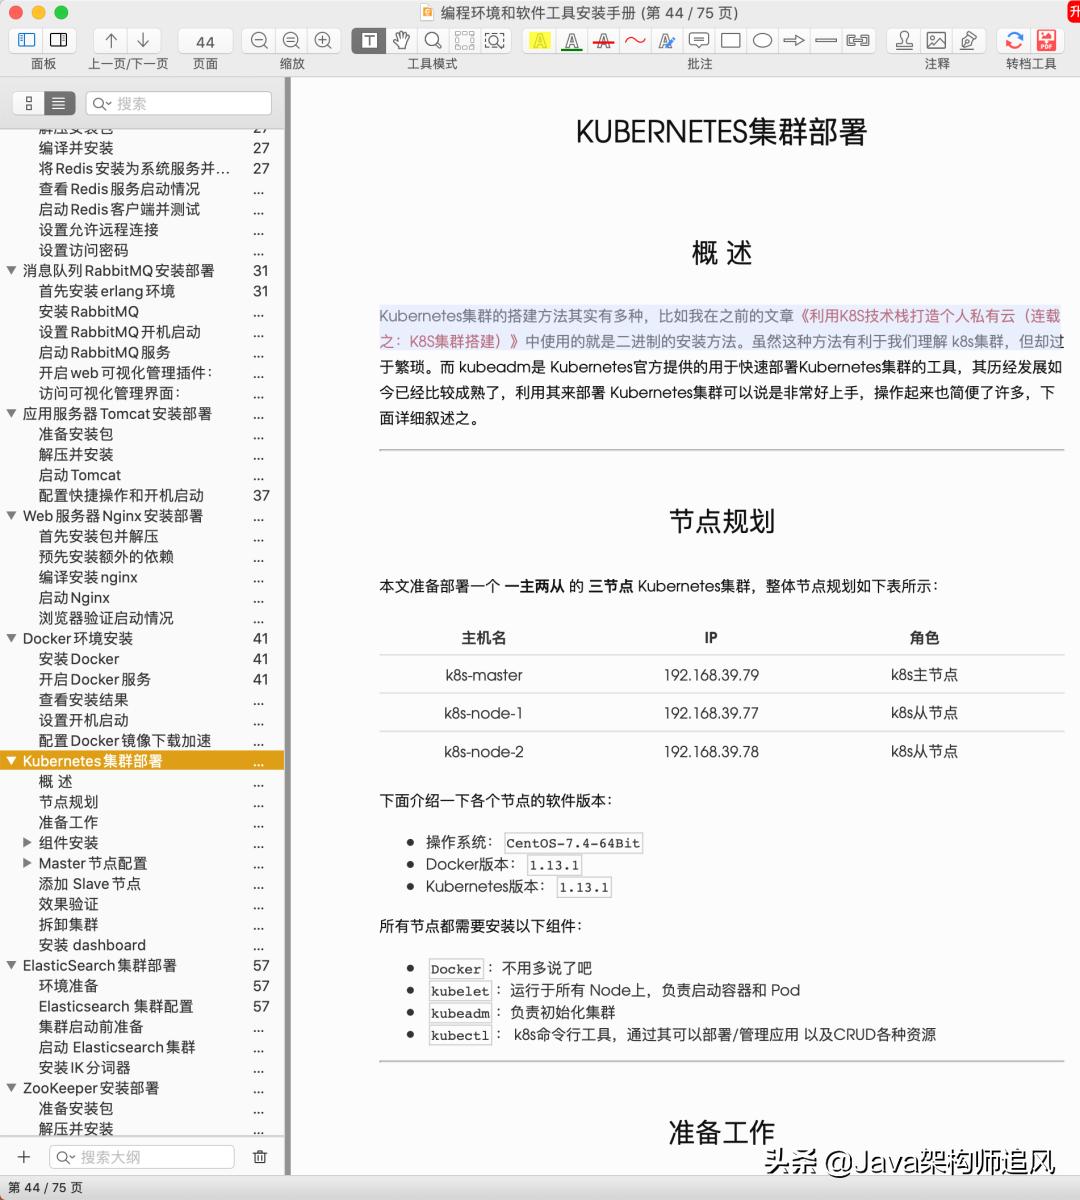The height and width of the screenshot is (1200, 1080).
Task: Expand the Master 节点配置 outline entry
Action: tap(27, 863)
